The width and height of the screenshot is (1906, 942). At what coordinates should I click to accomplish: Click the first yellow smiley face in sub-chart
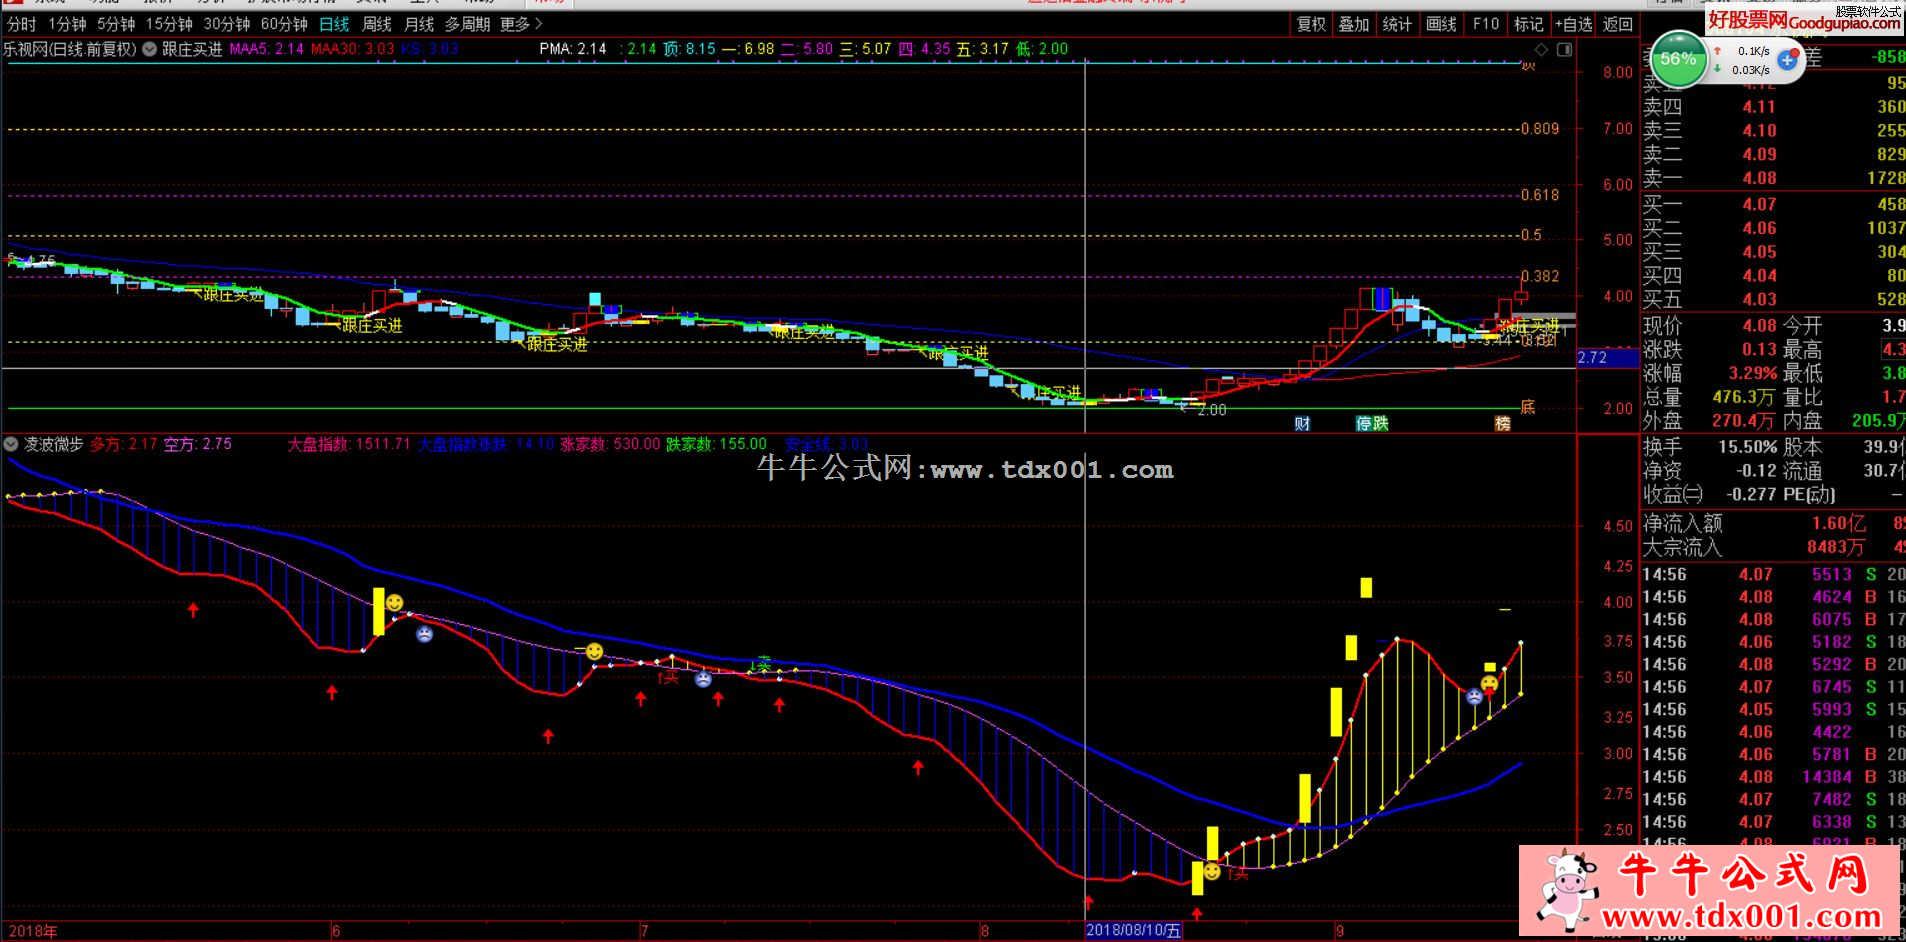(x=395, y=603)
